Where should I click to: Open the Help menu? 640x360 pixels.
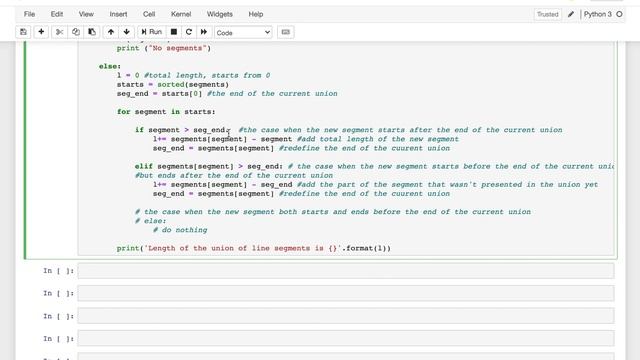(x=256, y=14)
